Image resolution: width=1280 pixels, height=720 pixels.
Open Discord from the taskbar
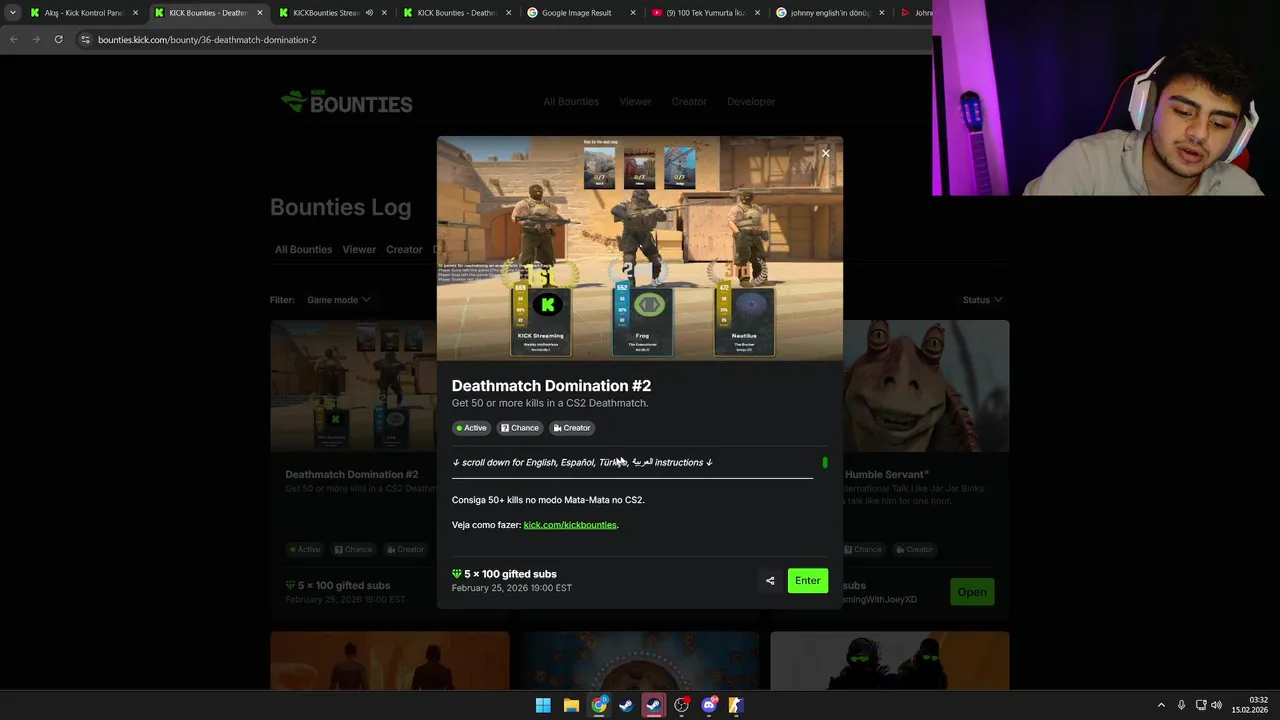709,705
